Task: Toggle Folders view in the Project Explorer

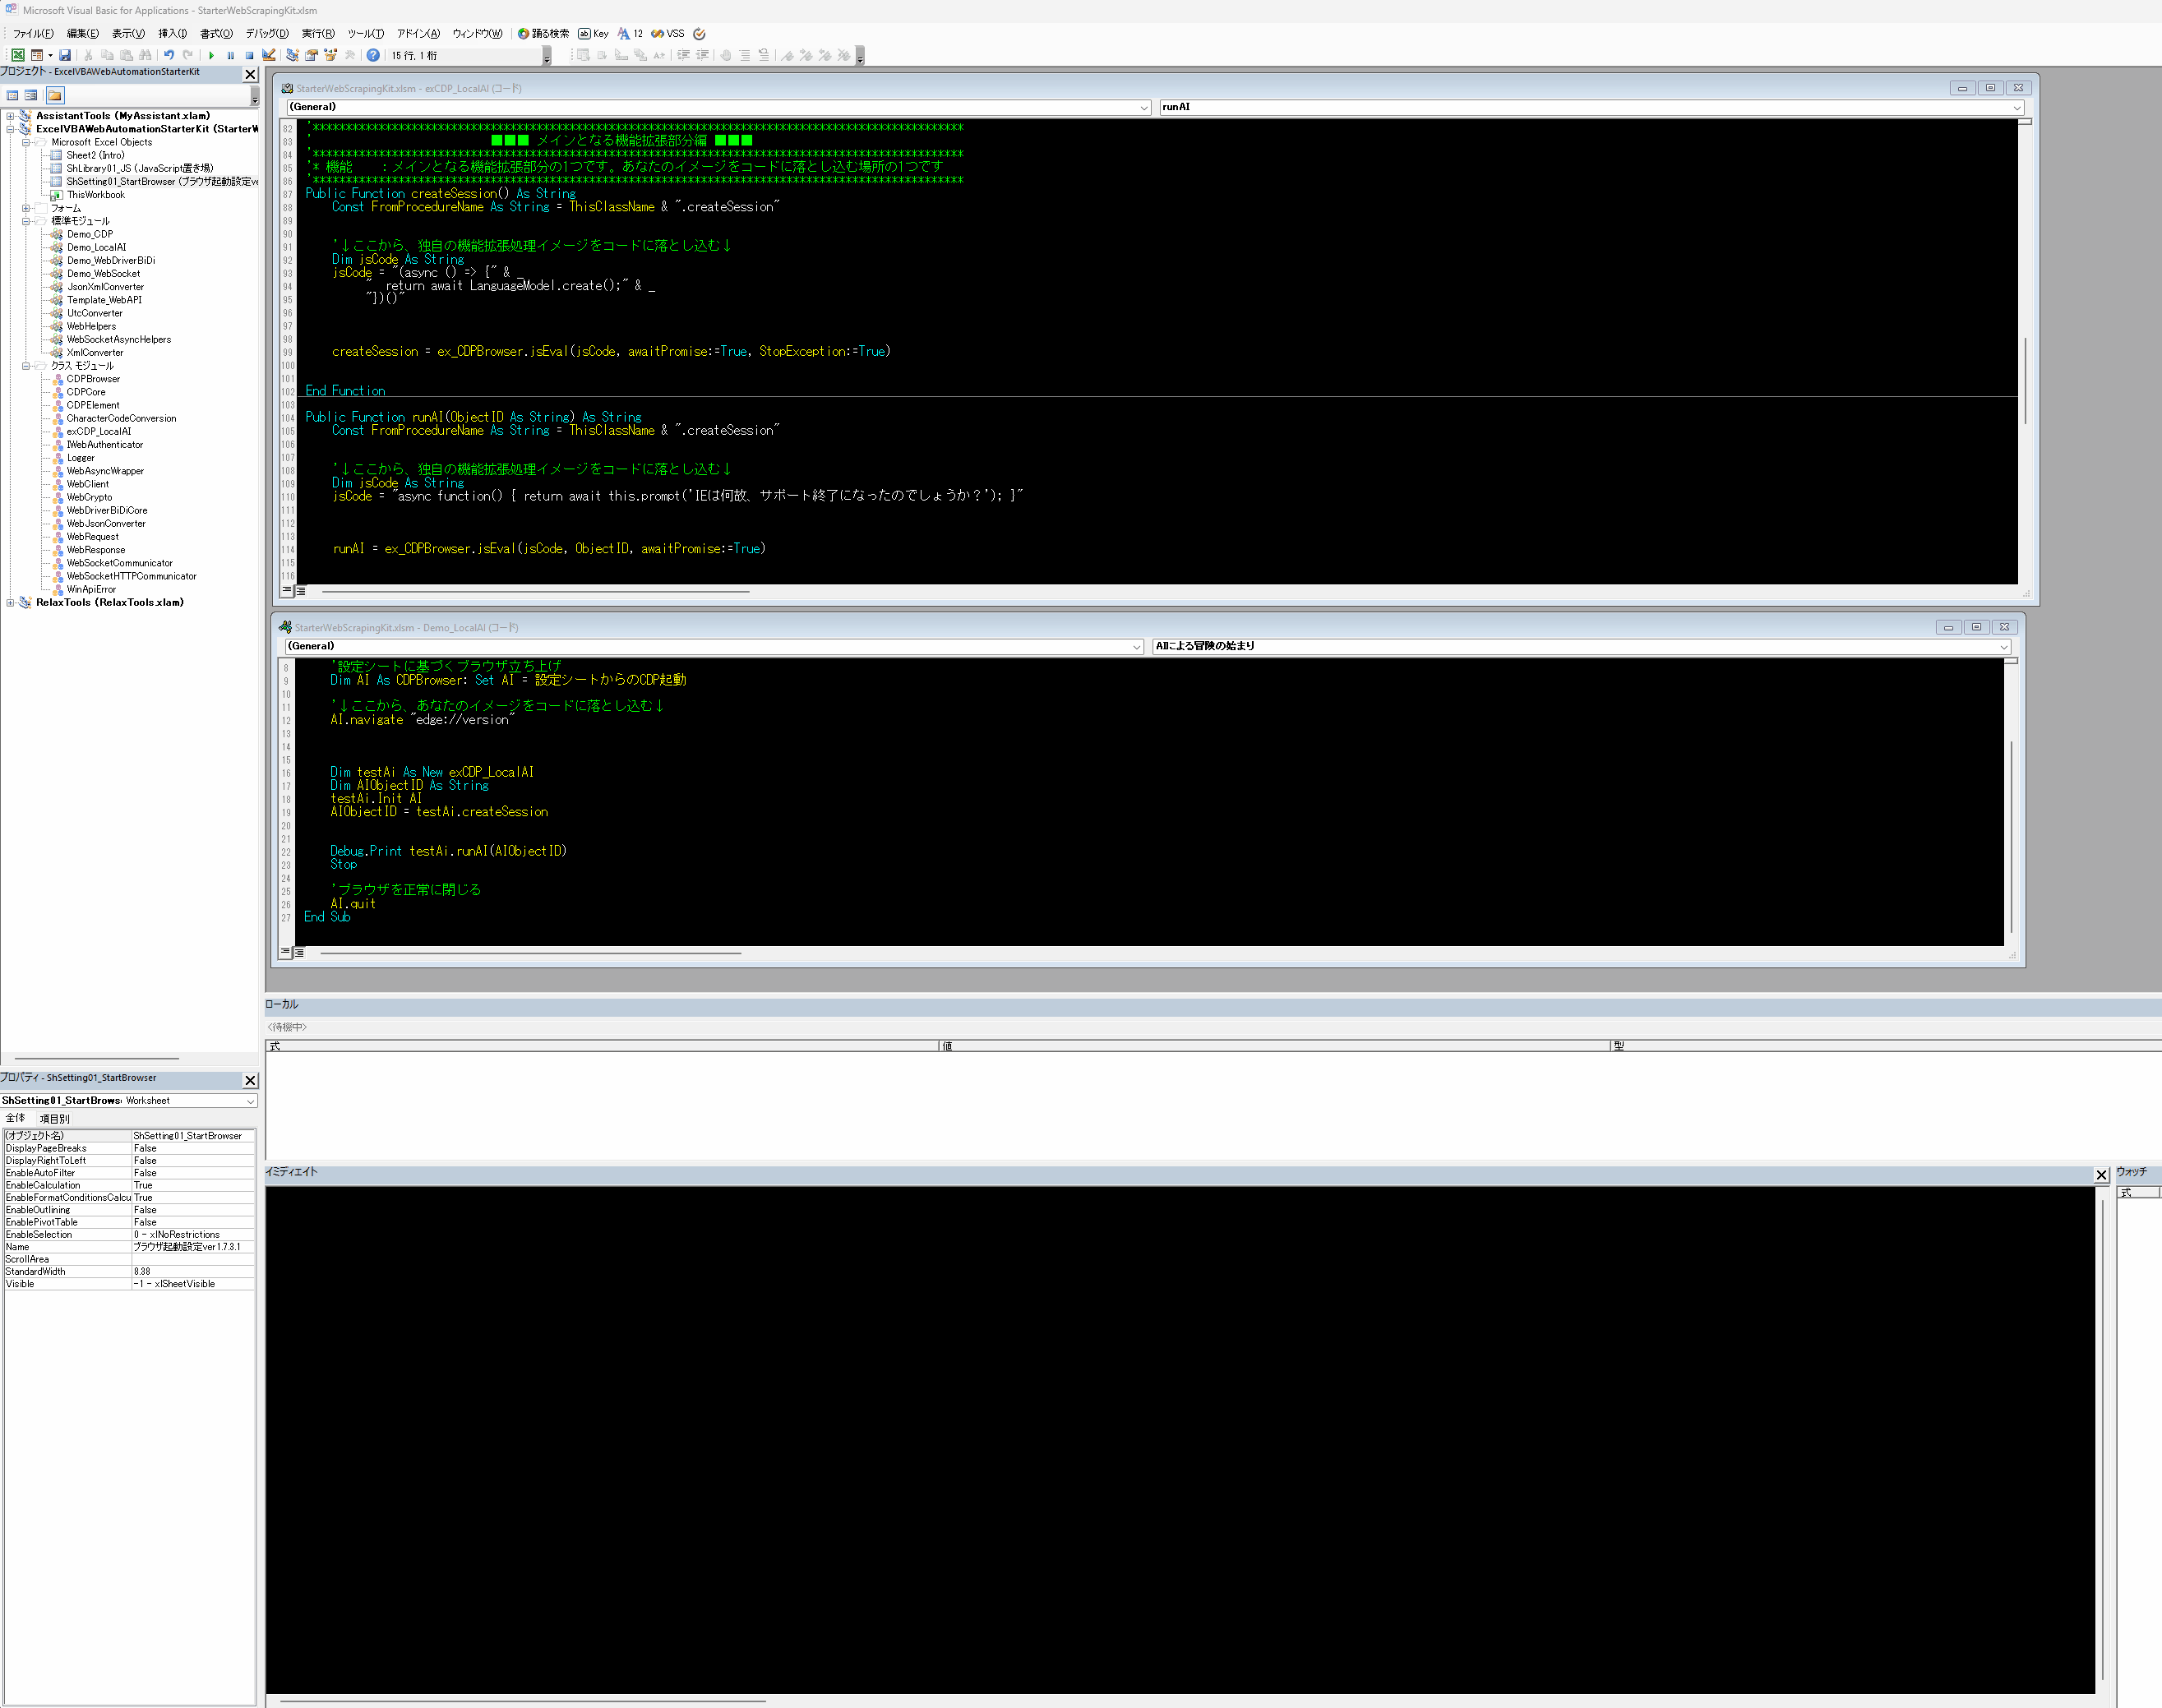Action: 55,95
